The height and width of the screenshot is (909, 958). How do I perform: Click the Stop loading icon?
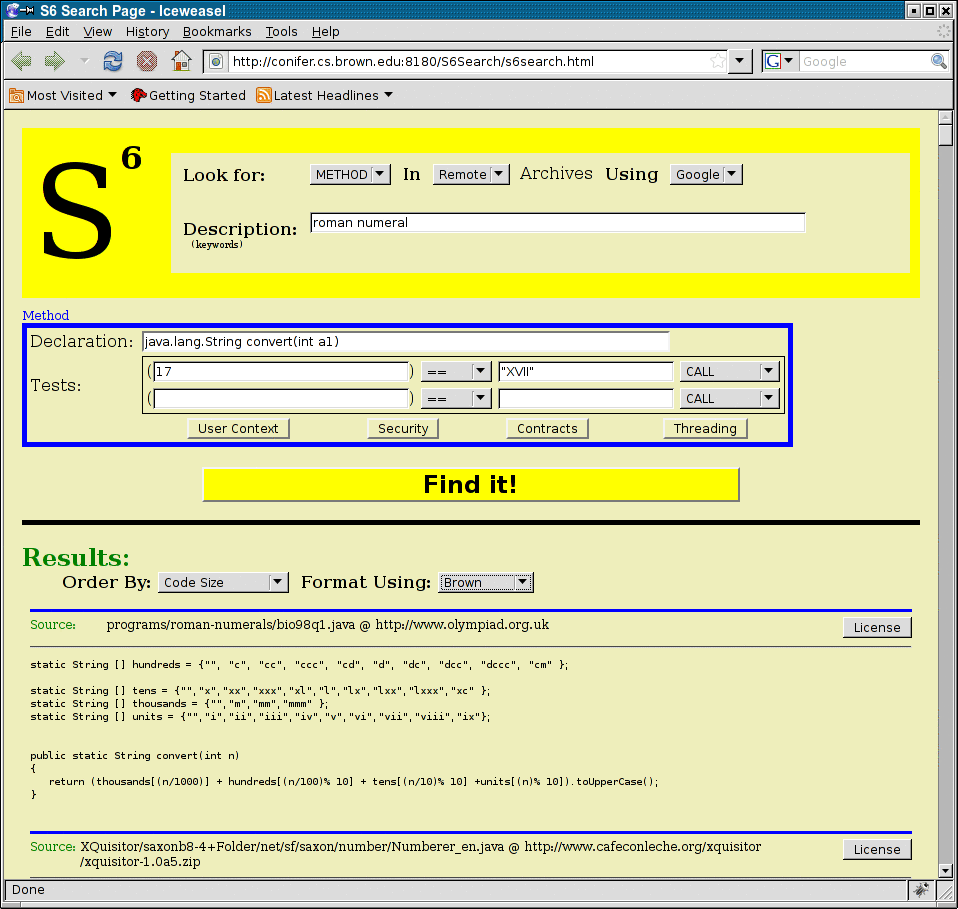[x=146, y=61]
